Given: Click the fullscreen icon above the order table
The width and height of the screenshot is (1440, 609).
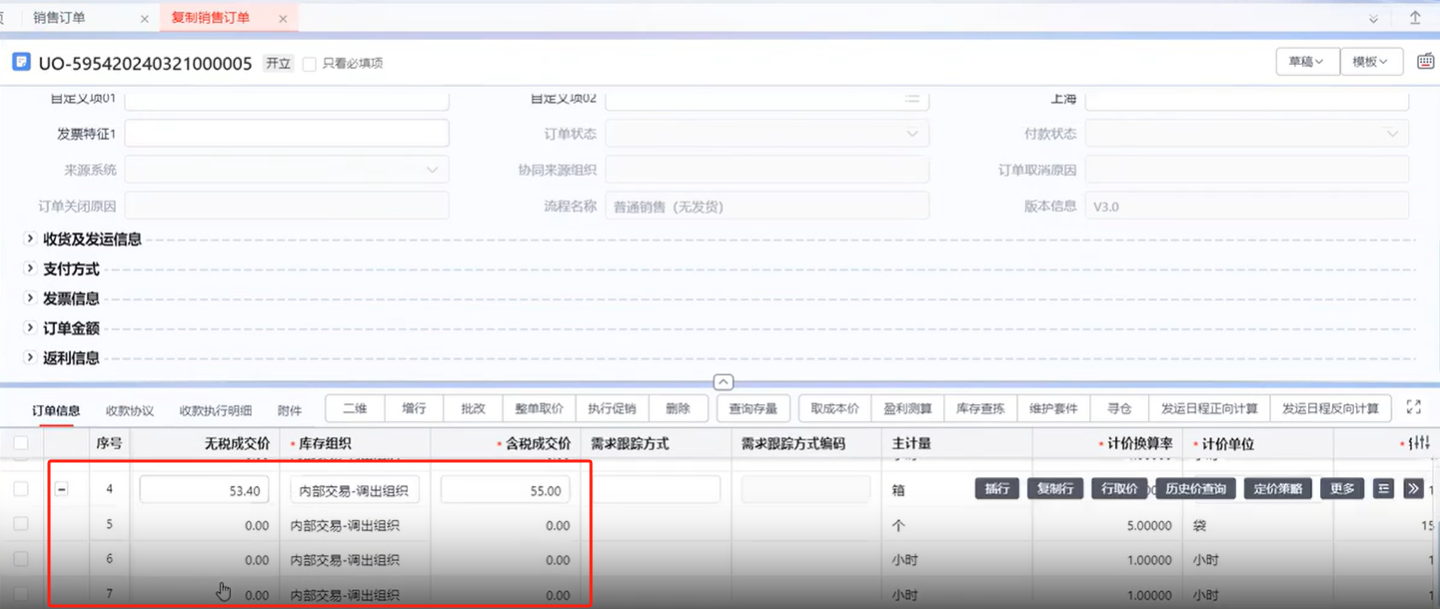Looking at the screenshot, I should tap(1413, 407).
